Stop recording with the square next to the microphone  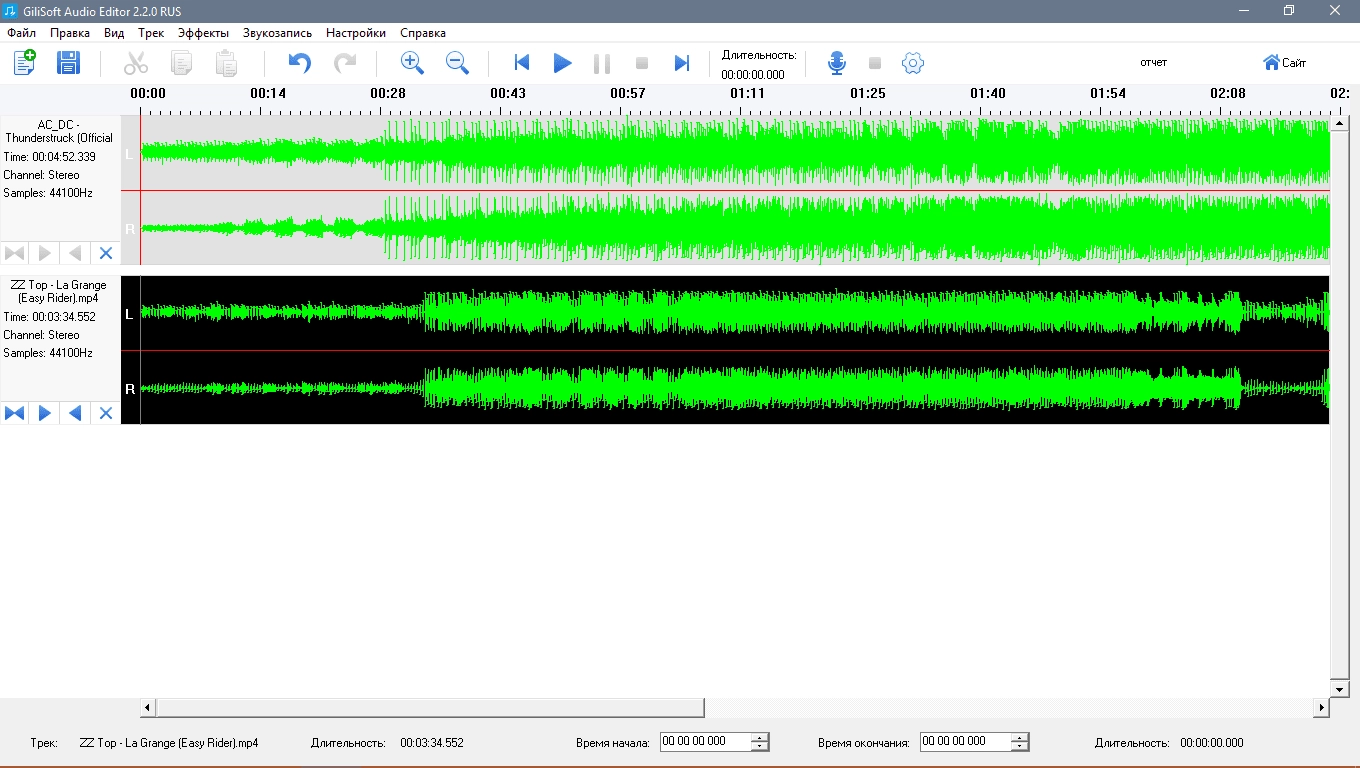(x=875, y=63)
